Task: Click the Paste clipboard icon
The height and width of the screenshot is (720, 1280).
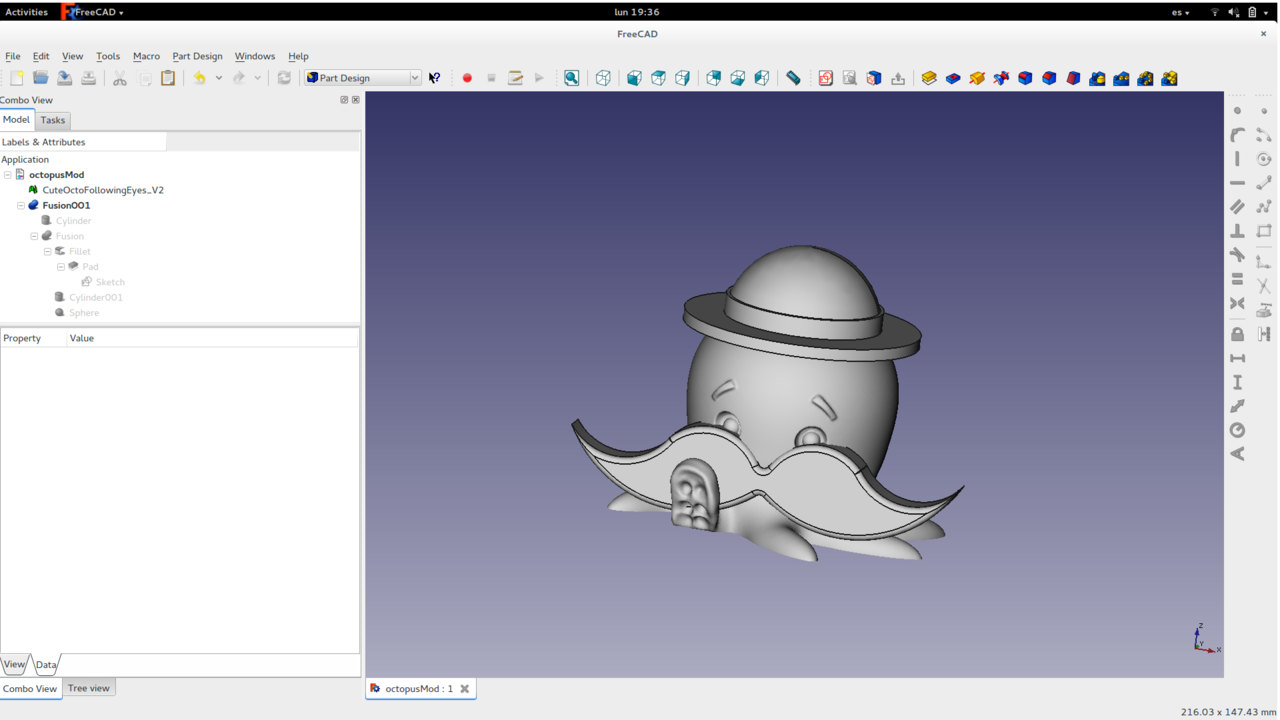Action: point(168,78)
